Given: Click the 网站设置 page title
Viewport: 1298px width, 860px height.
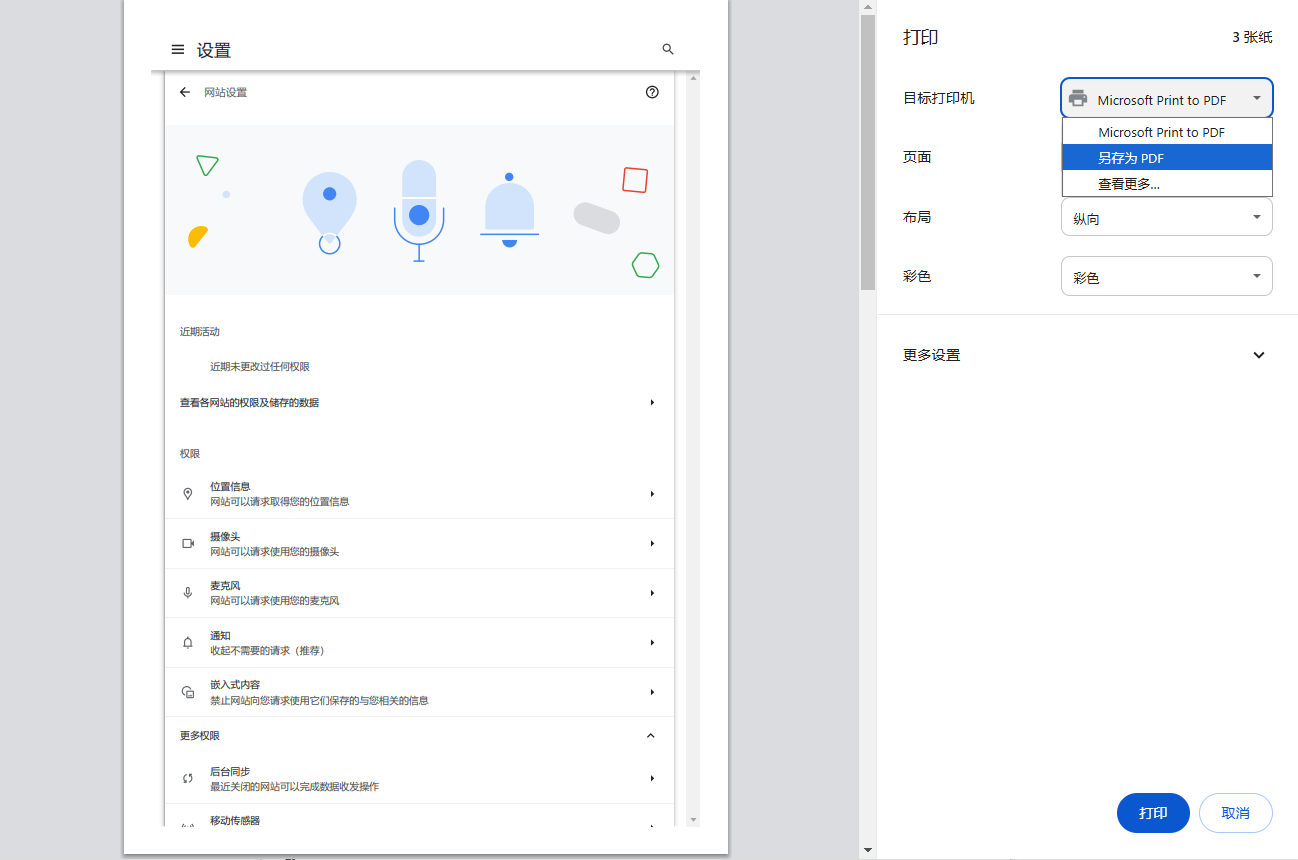Looking at the screenshot, I should 225,92.
